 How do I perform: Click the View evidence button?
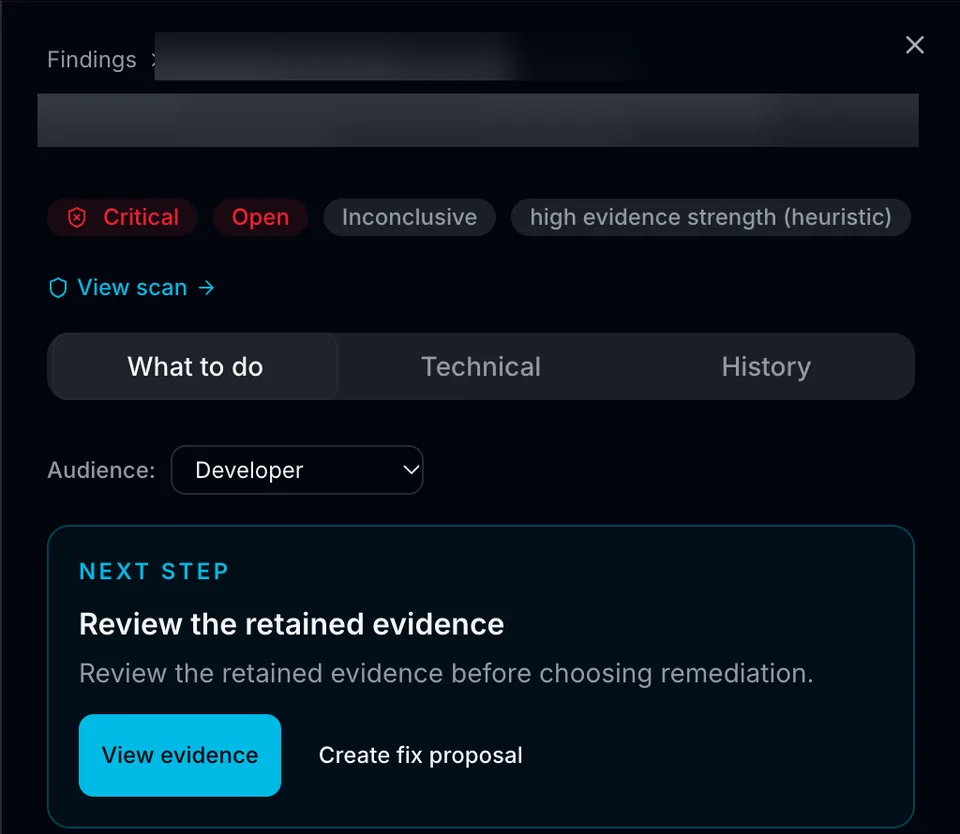pos(180,755)
